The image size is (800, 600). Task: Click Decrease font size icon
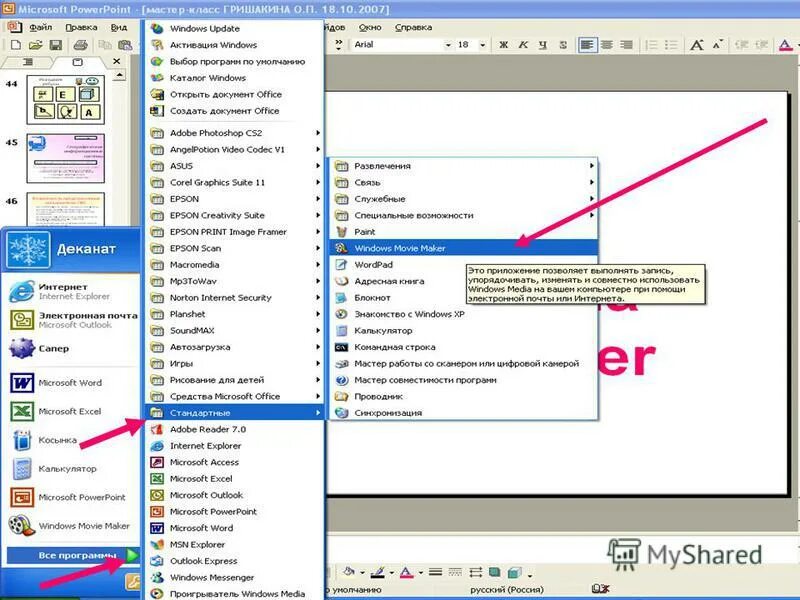click(718, 44)
